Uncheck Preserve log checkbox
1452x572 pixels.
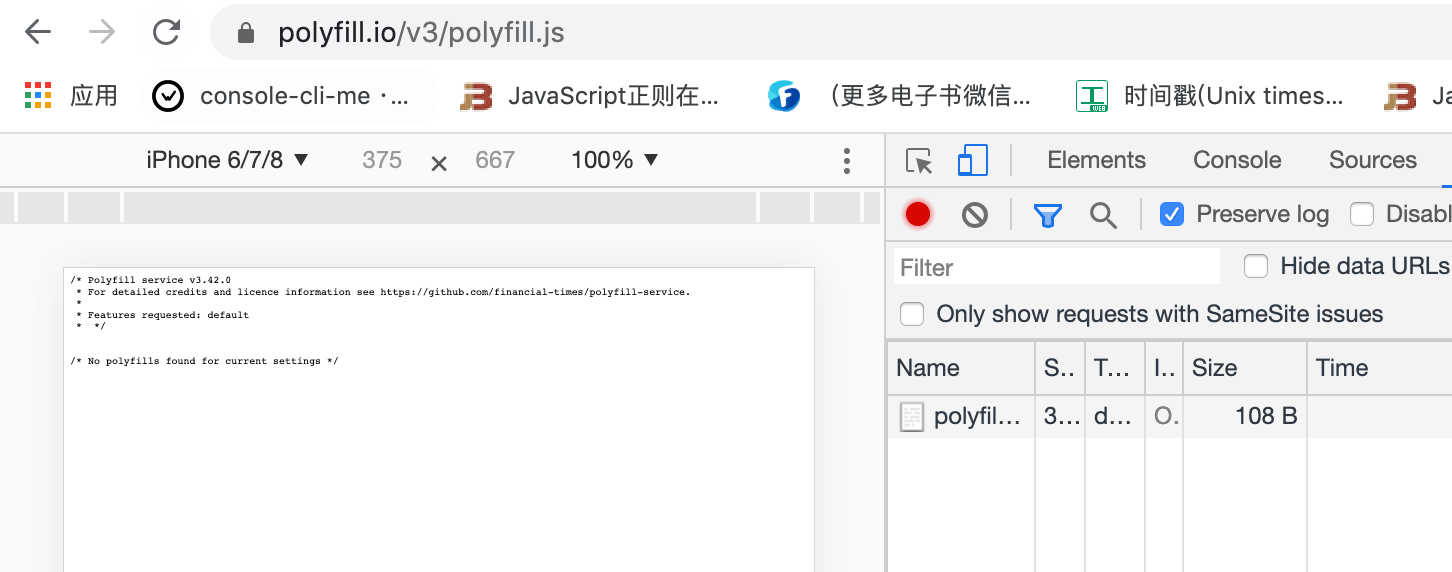(1172, 214)
